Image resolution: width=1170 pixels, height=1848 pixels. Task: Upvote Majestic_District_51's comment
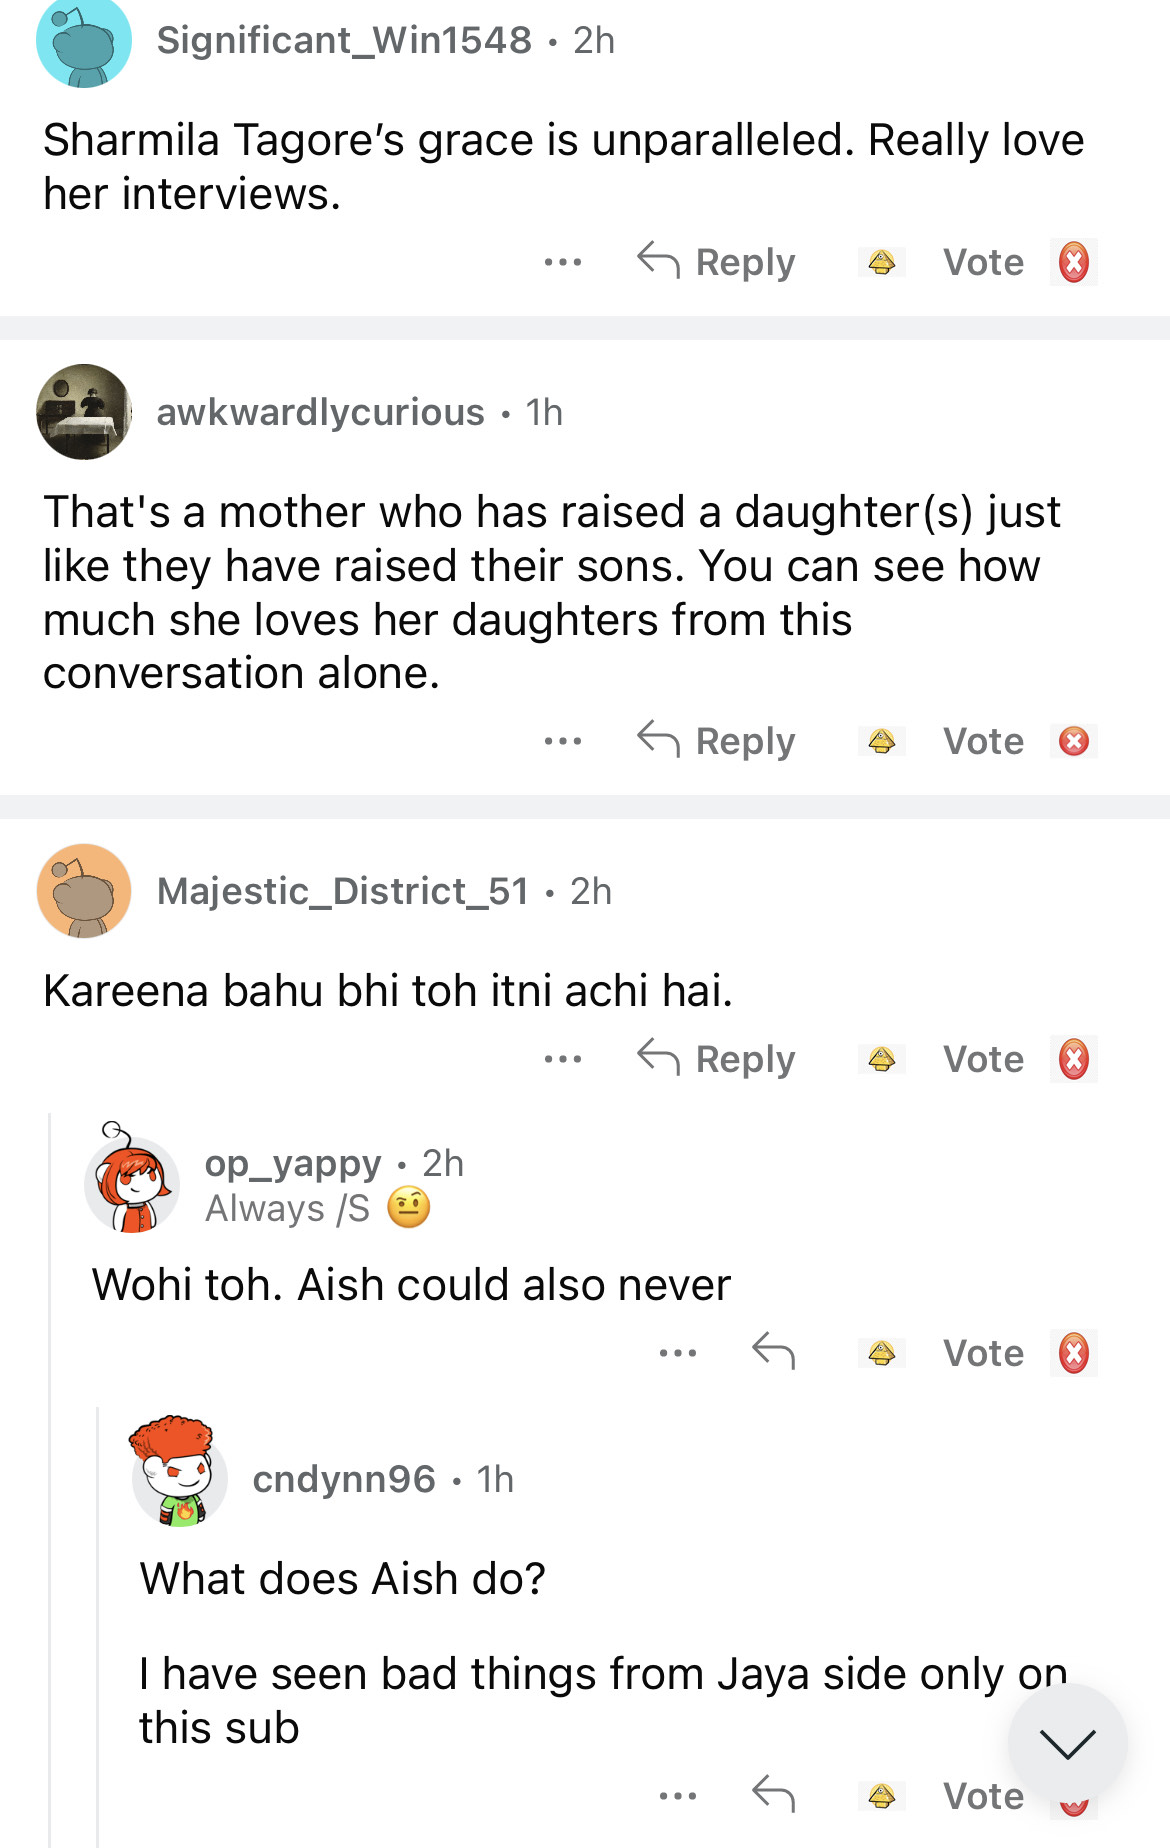pos(881,1060)
